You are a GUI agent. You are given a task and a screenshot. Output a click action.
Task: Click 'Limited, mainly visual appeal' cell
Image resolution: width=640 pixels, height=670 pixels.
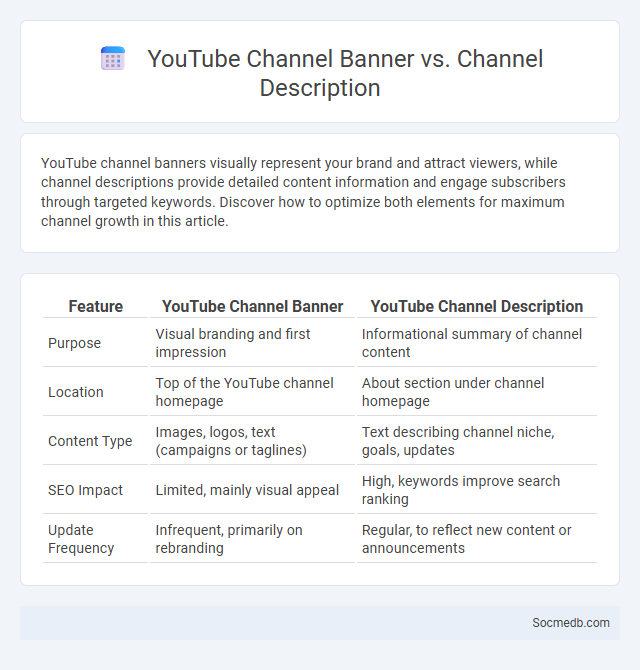click(252, 490)
